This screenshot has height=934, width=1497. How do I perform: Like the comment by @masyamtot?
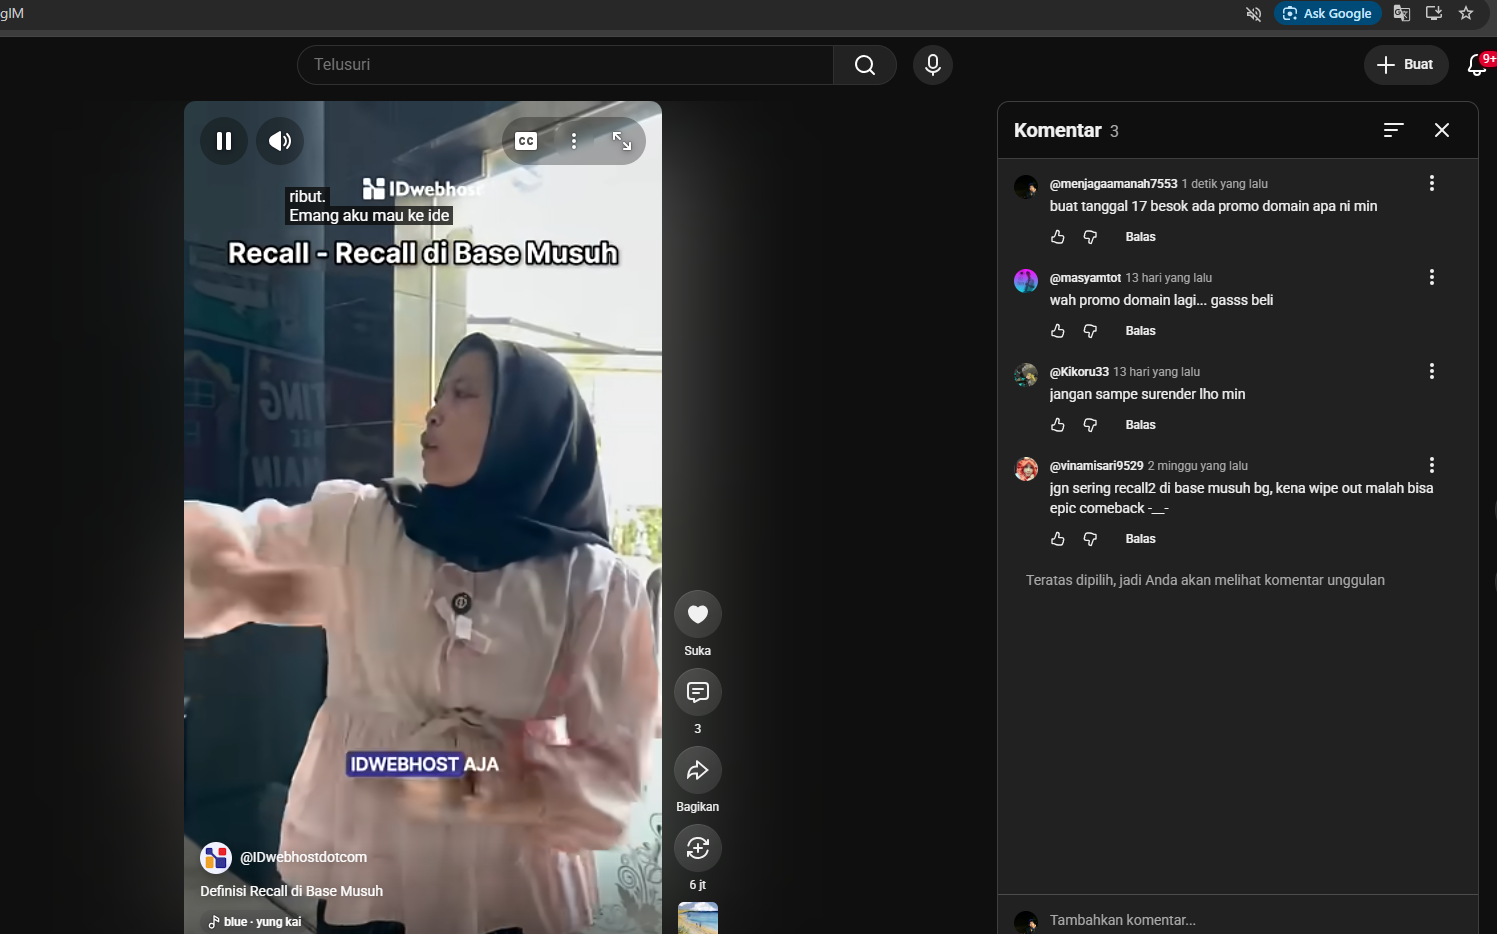[x=1058, y=331]
